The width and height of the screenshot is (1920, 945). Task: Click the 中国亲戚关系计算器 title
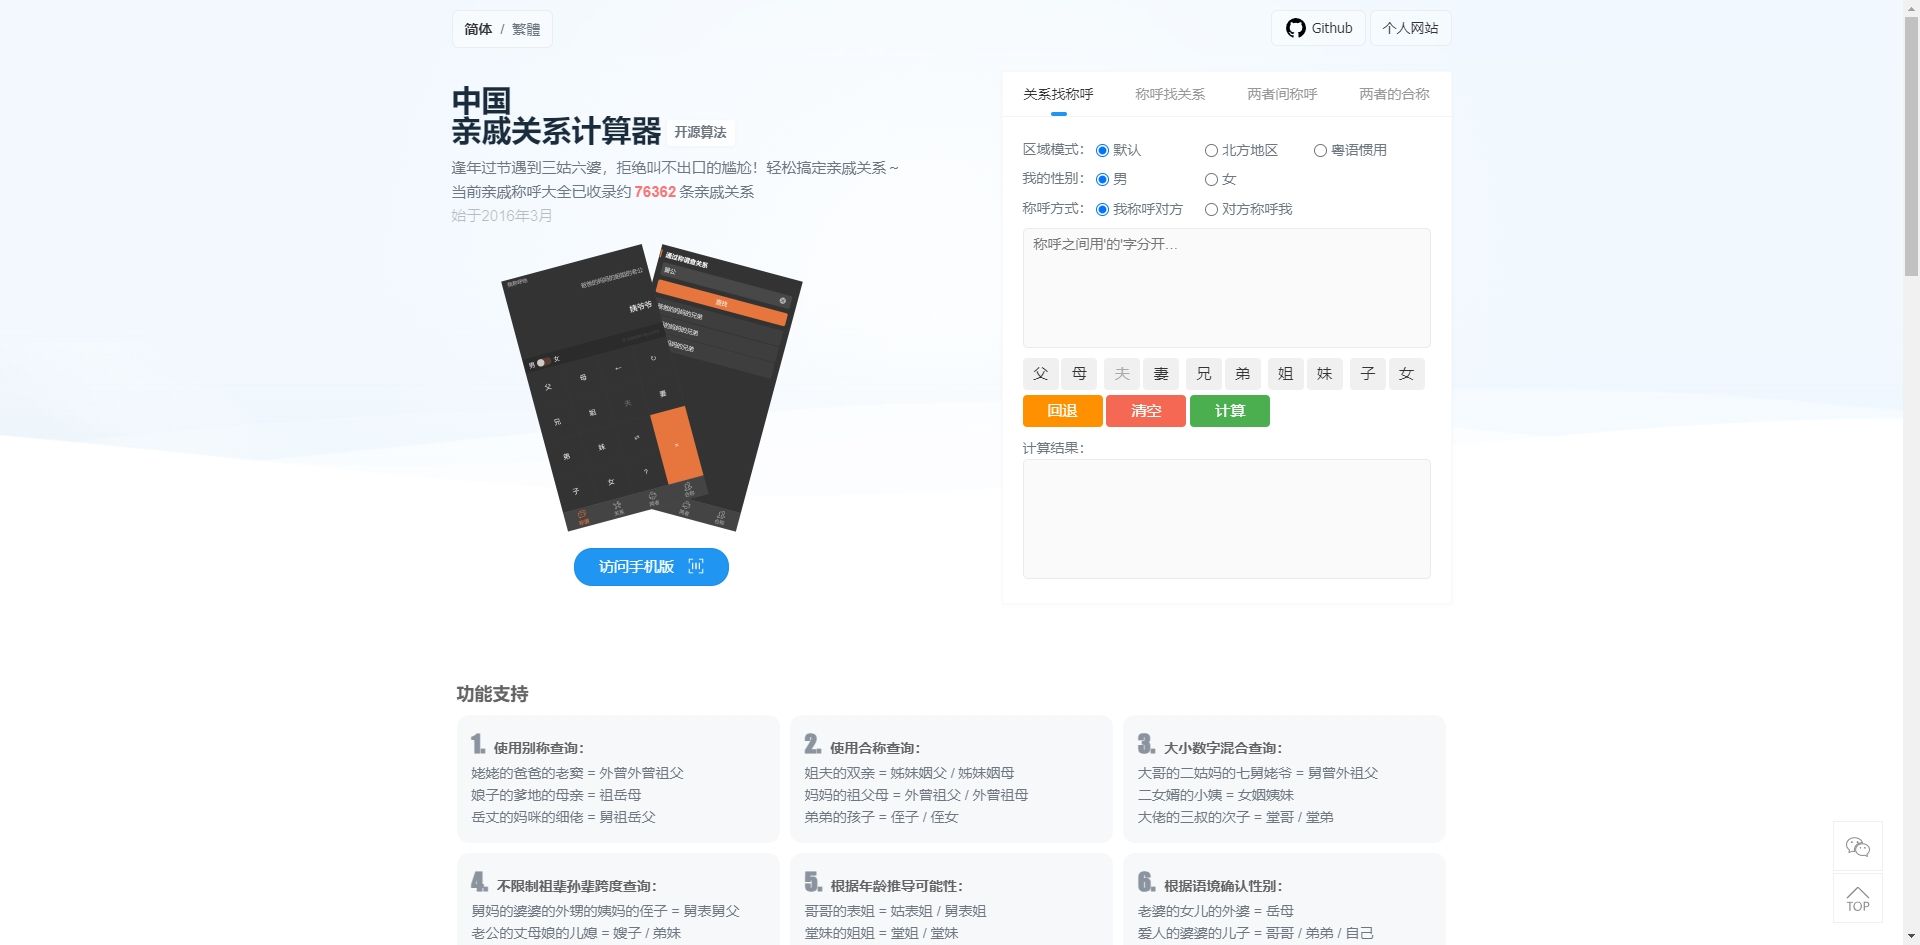[x=556, y=116]
